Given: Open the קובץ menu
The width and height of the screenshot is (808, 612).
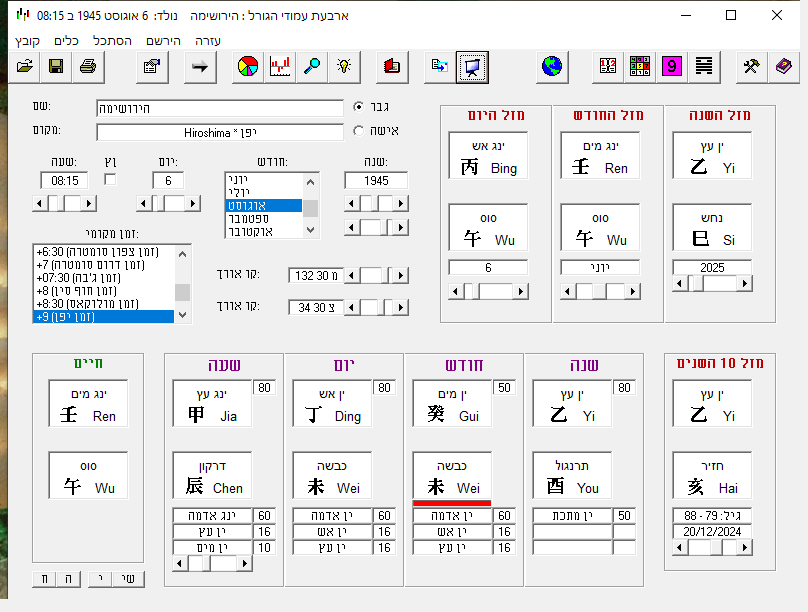Looking at the screenshot, I should (x=27, y=41).
